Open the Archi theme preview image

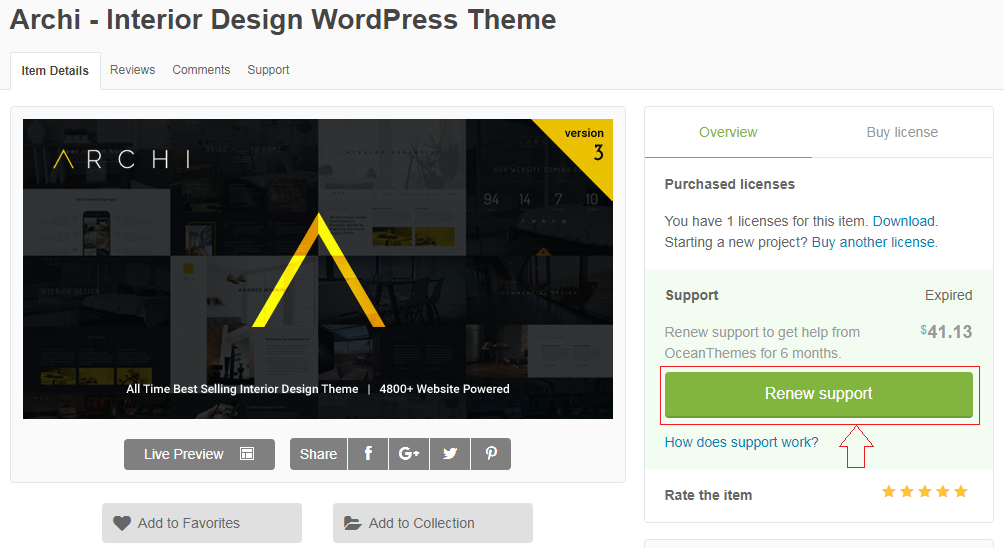318,269
